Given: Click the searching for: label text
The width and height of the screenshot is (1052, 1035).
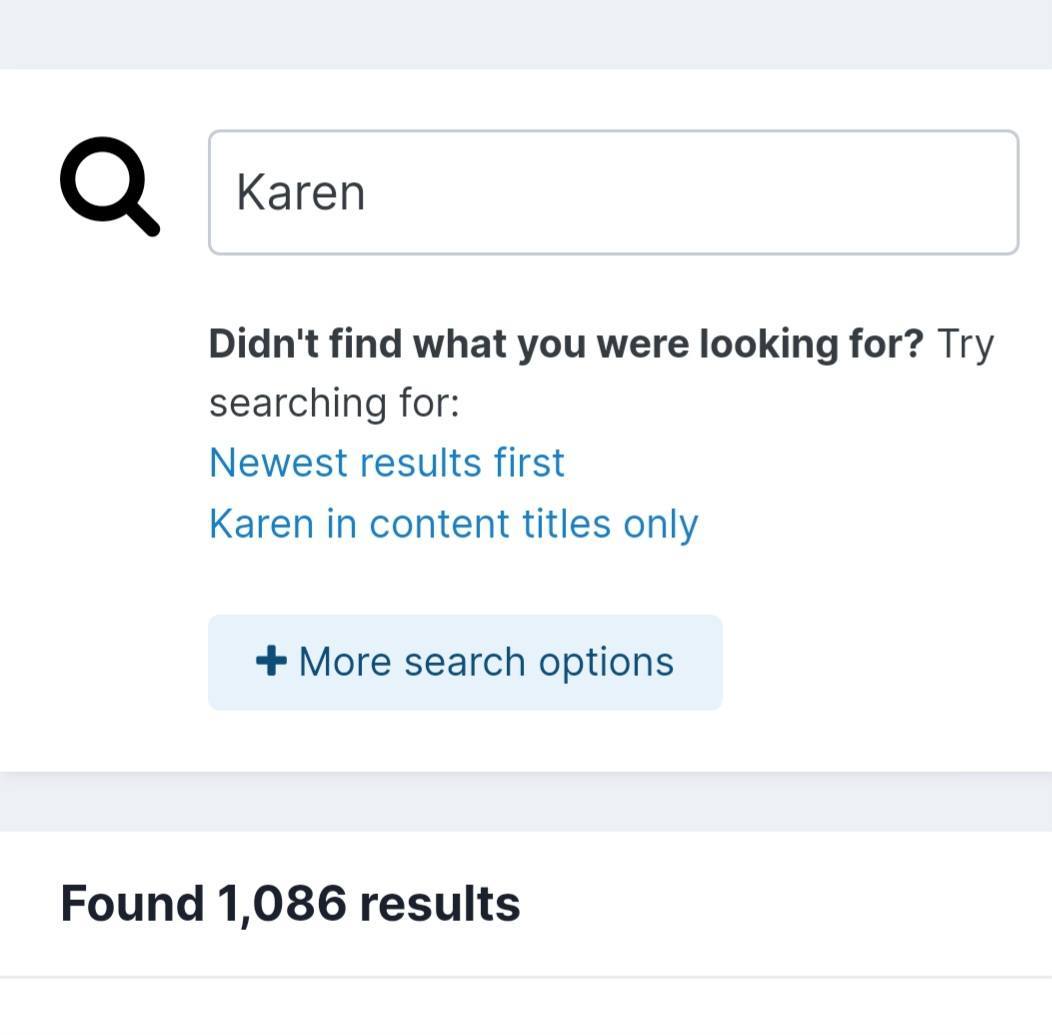Looking at the screenshot, I should point(334,403).
